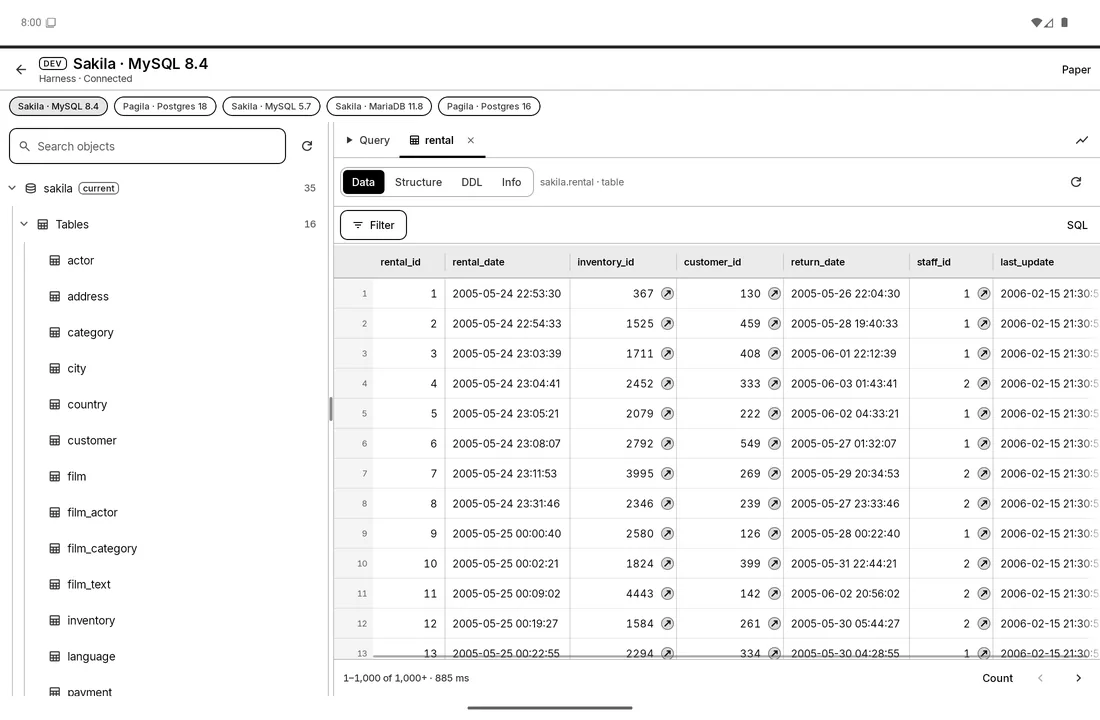Viewport: 1100px width, 720px height.
Task: Follow customer_id 408 foreign key link
Action: coord(774,354)
